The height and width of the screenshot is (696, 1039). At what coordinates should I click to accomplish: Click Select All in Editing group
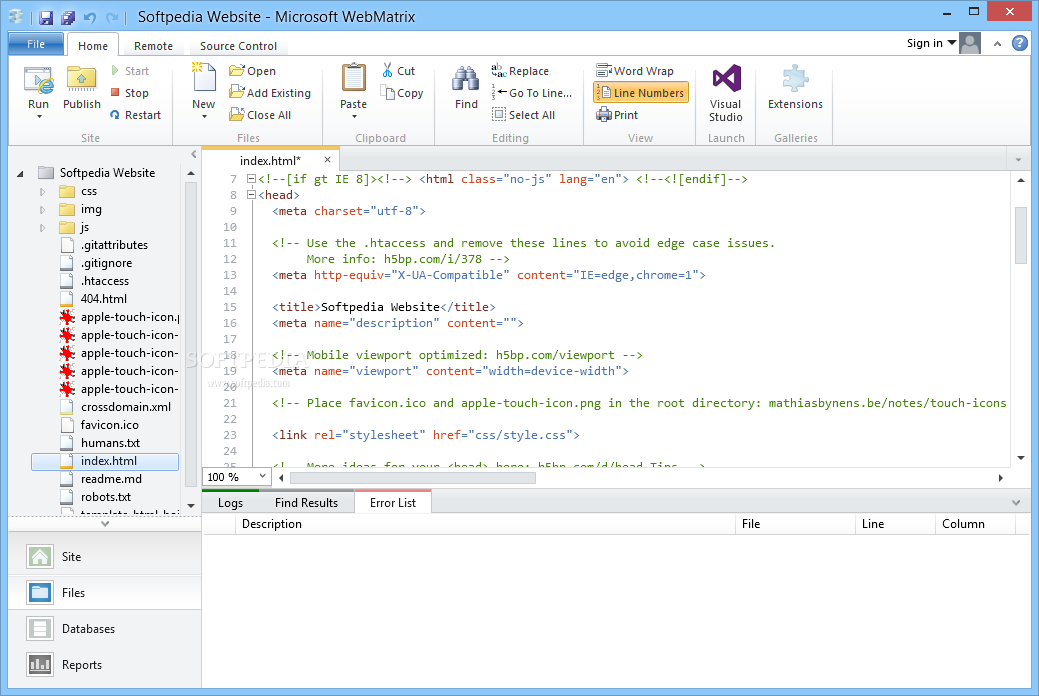523,115
